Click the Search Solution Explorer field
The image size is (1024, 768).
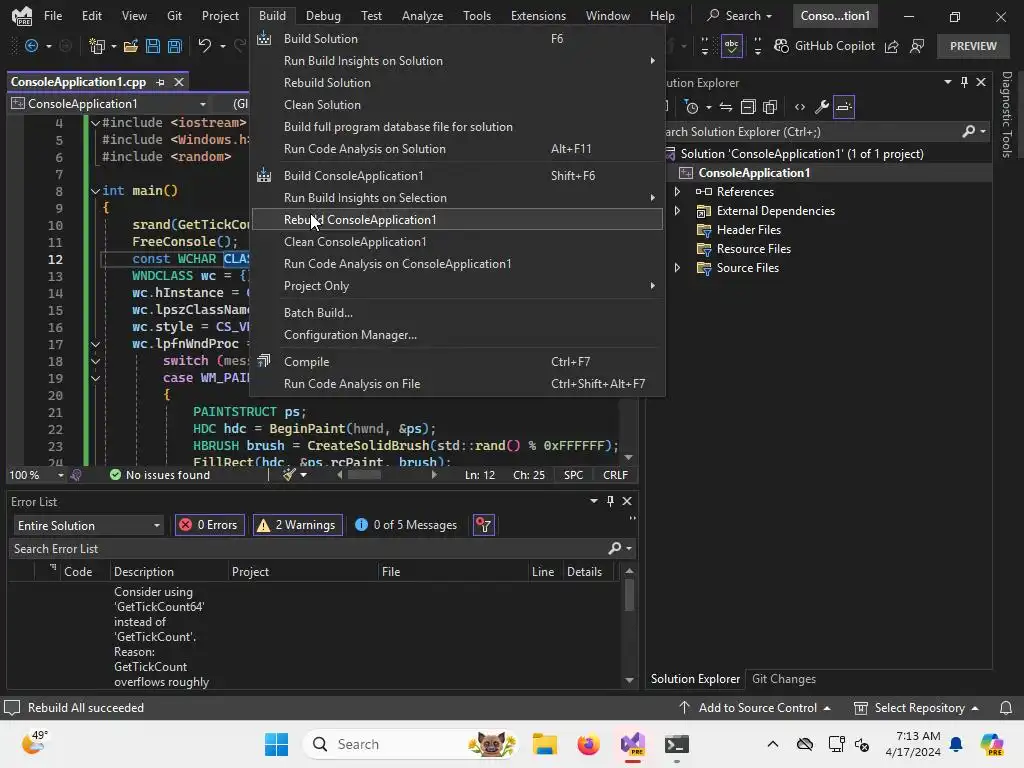coord(810,132)
